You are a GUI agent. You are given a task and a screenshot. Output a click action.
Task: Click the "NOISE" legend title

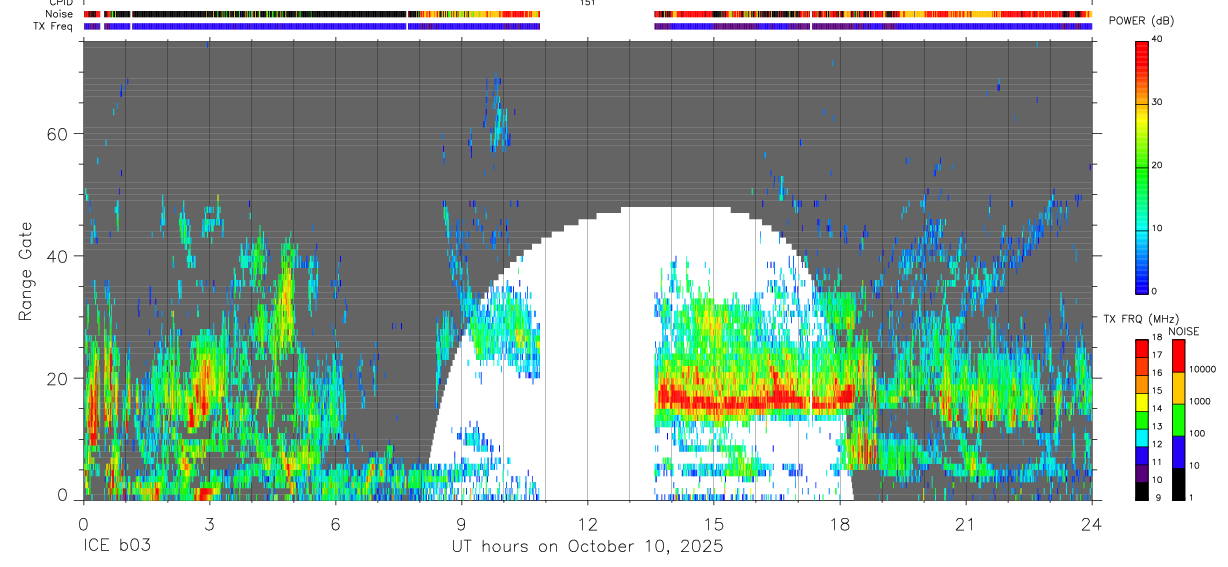pyautogui.click(x=1183, y=331)
